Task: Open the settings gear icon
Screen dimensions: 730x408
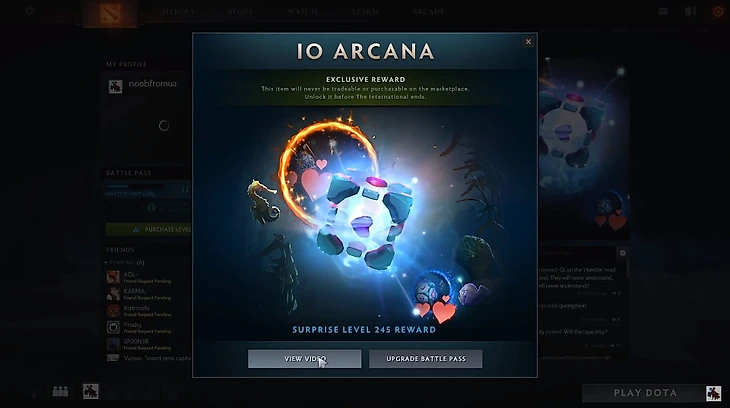Action: coord(30,10)
